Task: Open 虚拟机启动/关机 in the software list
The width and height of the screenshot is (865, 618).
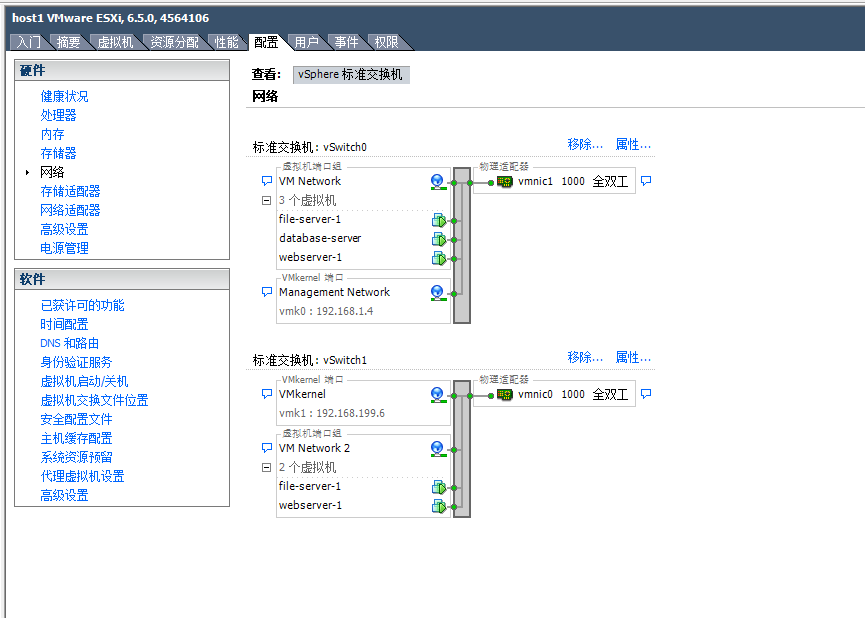Action: pyautogui.click(x=84, y=381)
